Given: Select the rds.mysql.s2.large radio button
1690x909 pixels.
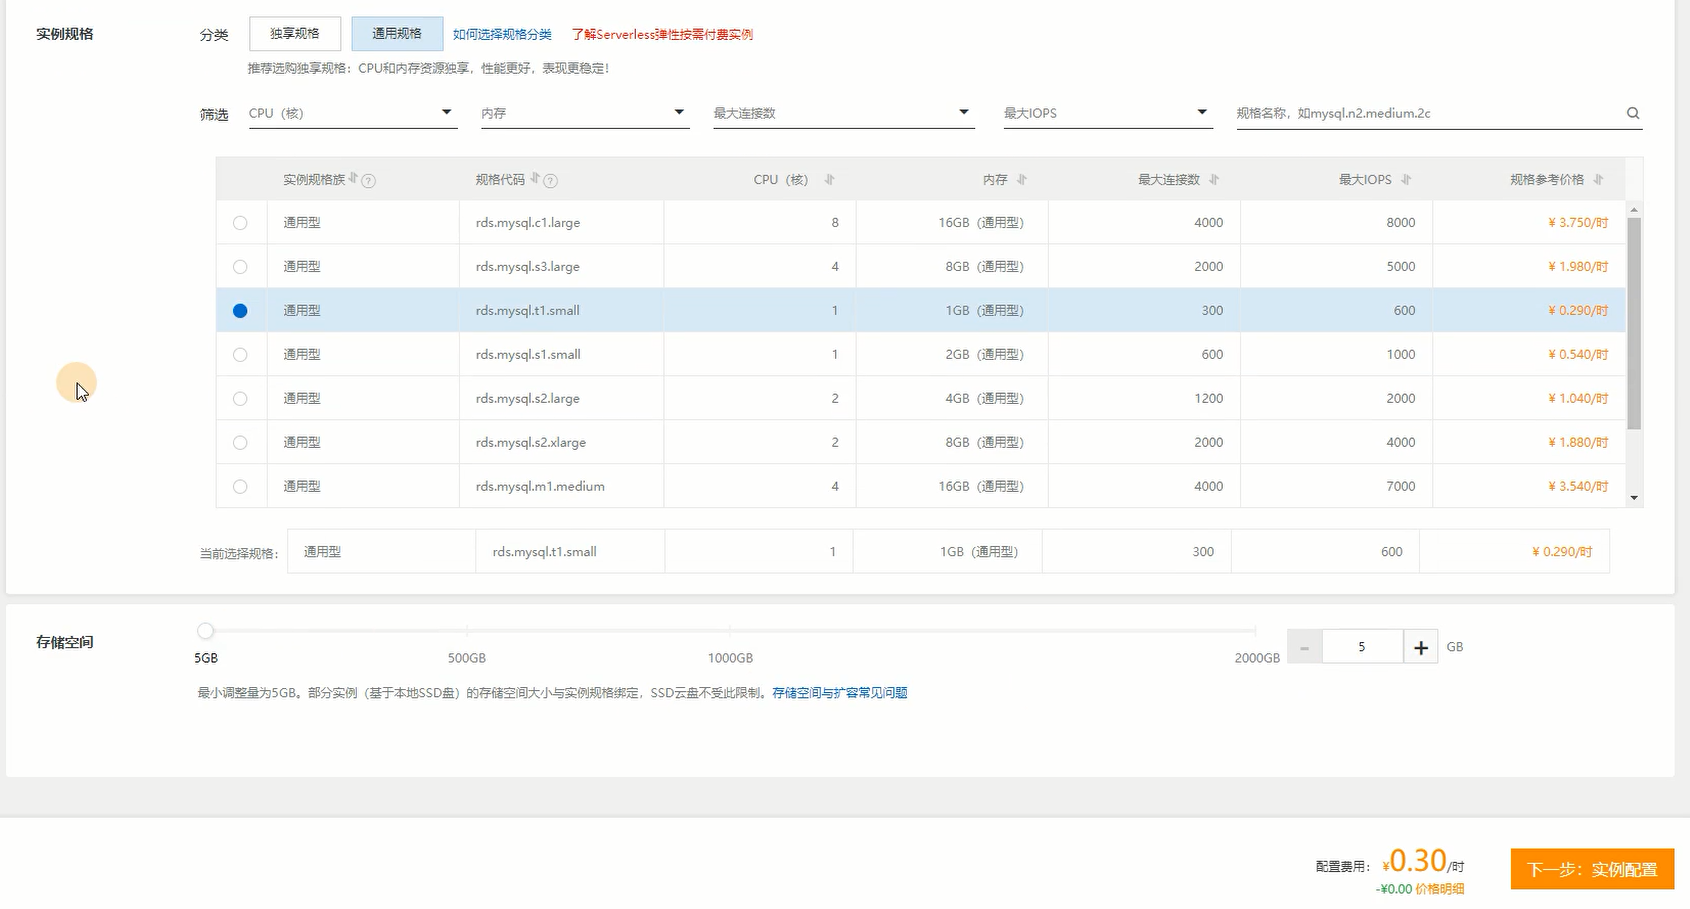Looking at the screenshot, I should [240, 399].
